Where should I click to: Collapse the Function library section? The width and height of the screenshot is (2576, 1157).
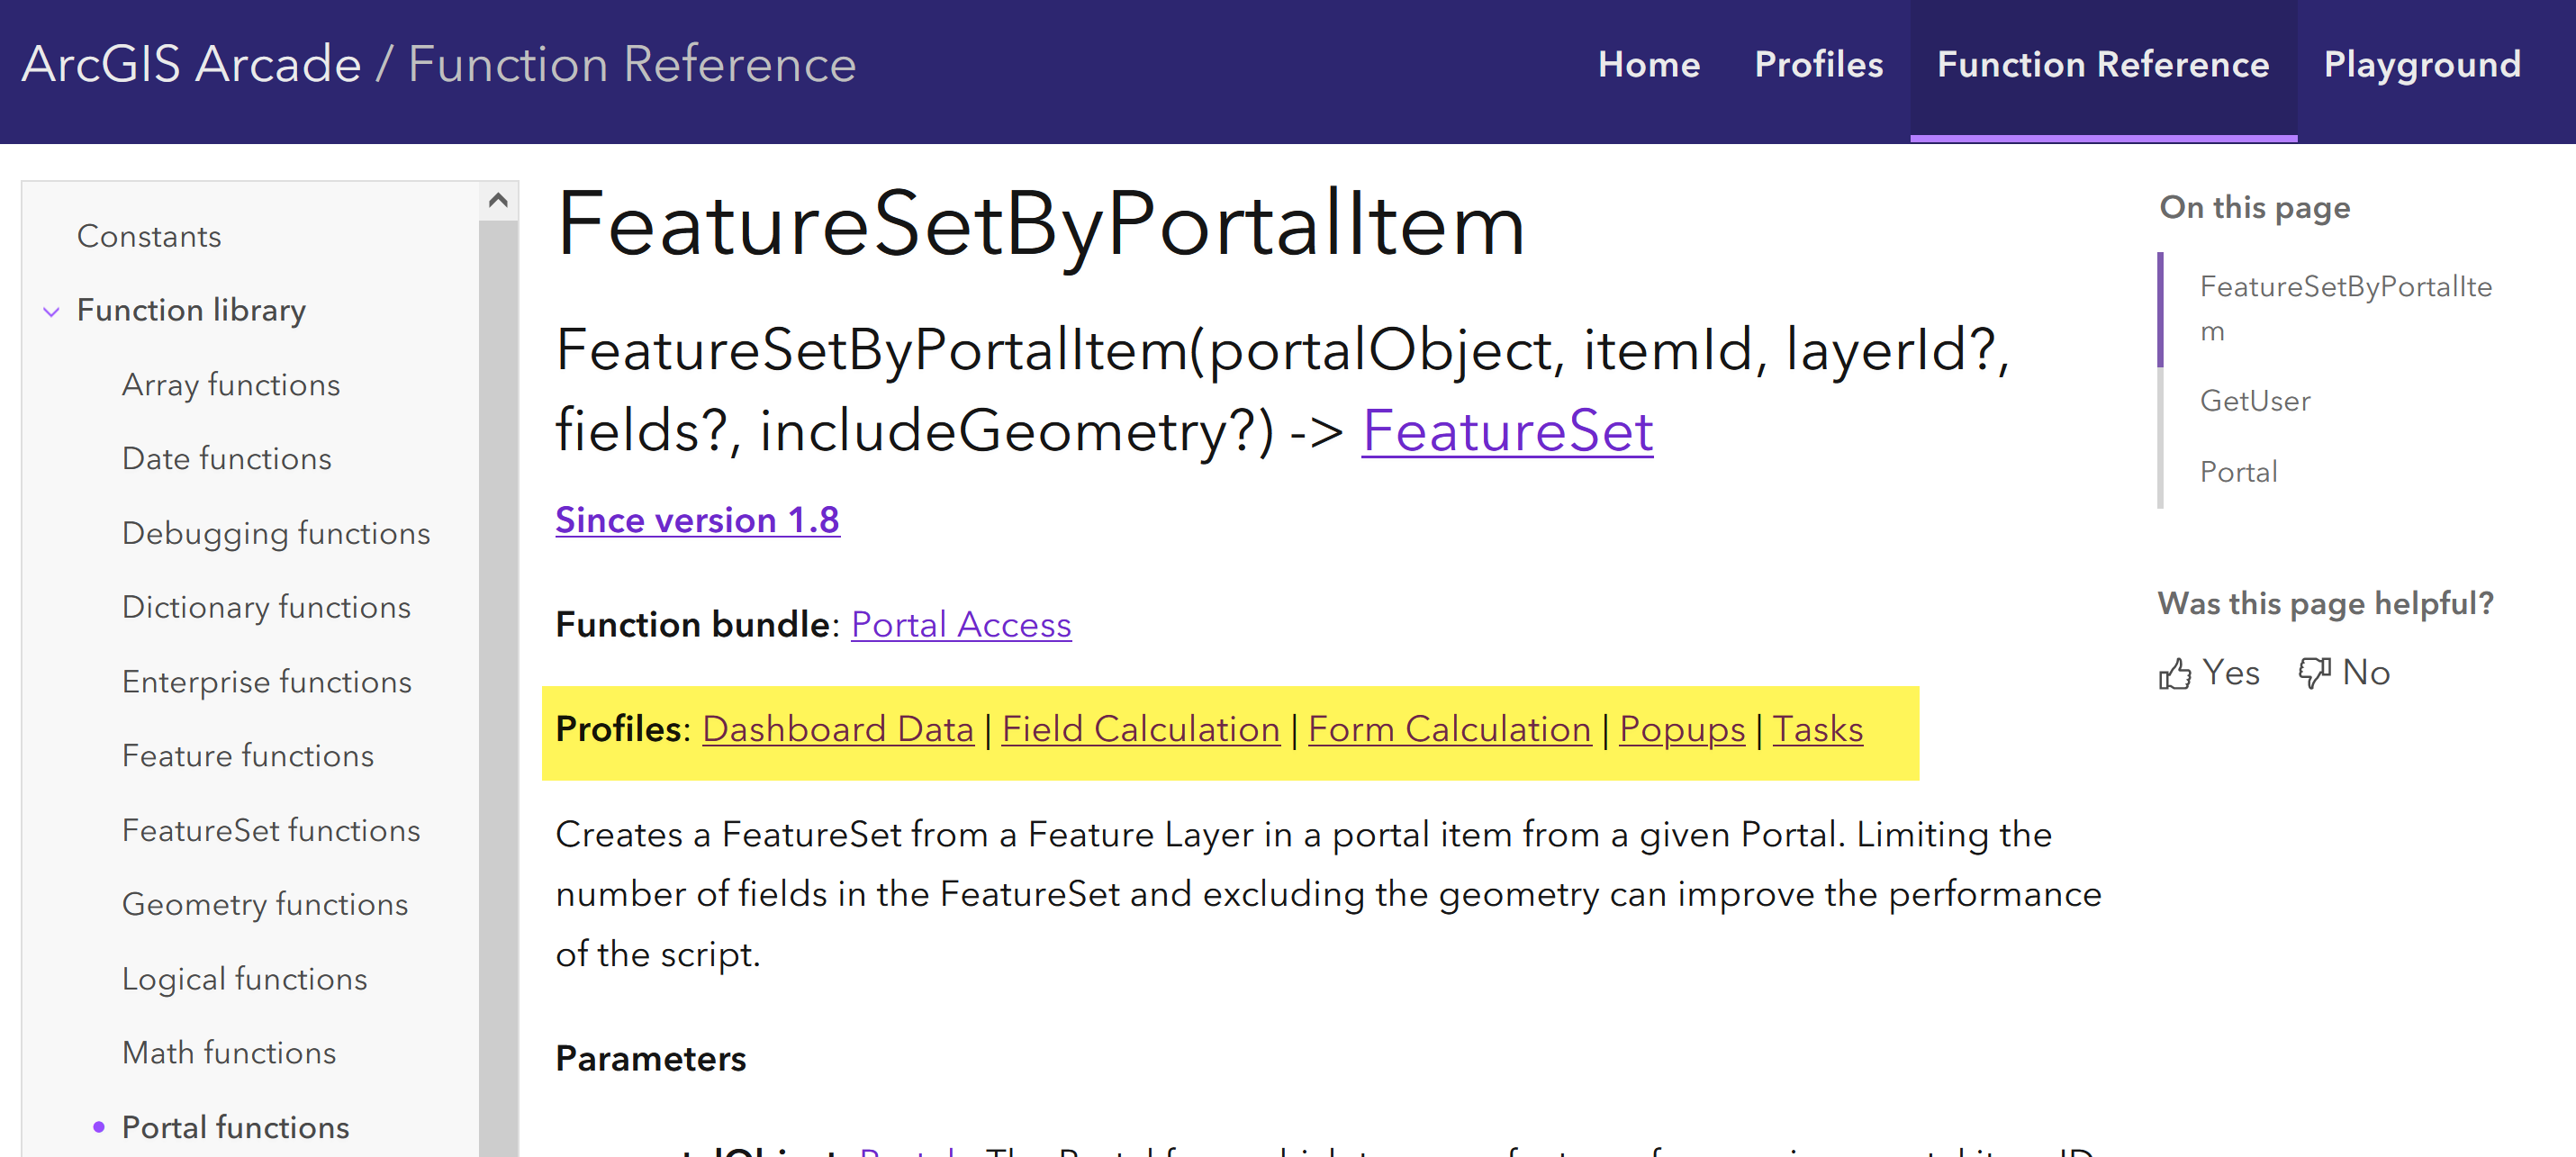[x=52, y=311]
